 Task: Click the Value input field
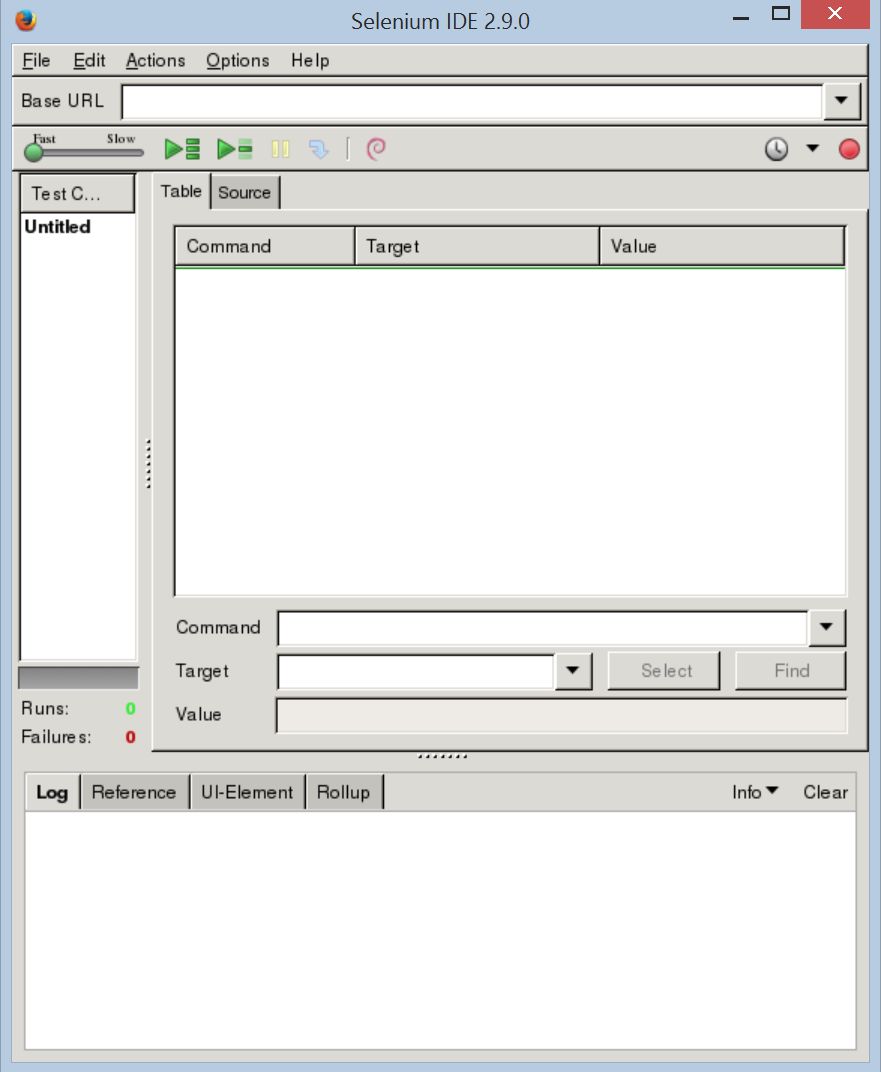click(x=561, y=714)
